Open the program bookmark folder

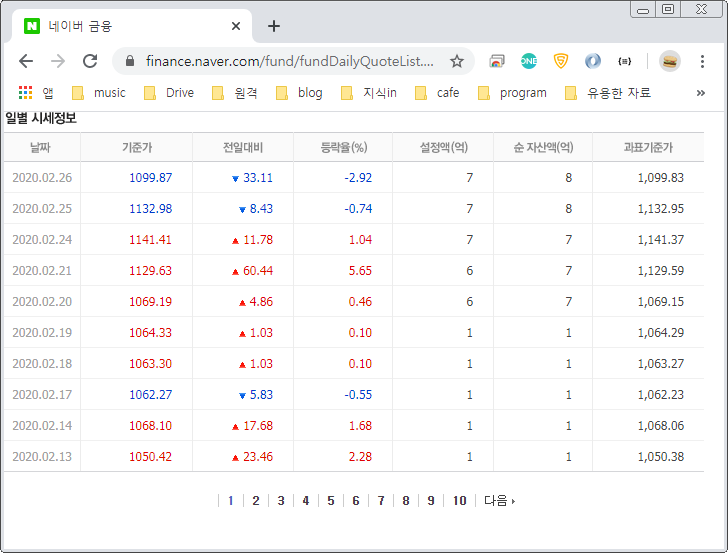pos(512,93)
